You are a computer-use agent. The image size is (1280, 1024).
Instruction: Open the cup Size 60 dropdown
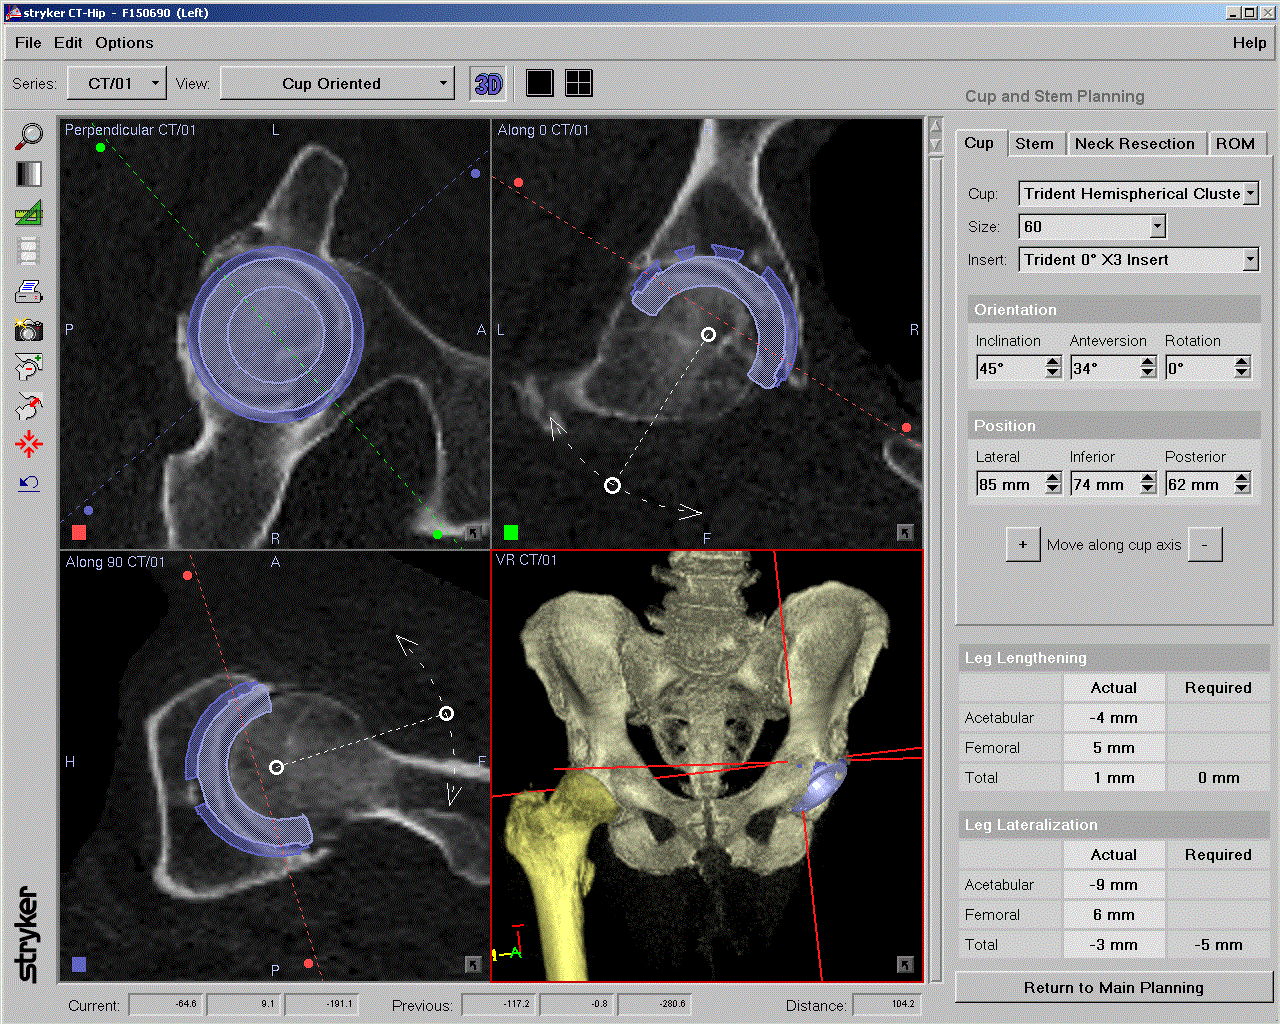pyautogui.click(x=1092, y=227)
